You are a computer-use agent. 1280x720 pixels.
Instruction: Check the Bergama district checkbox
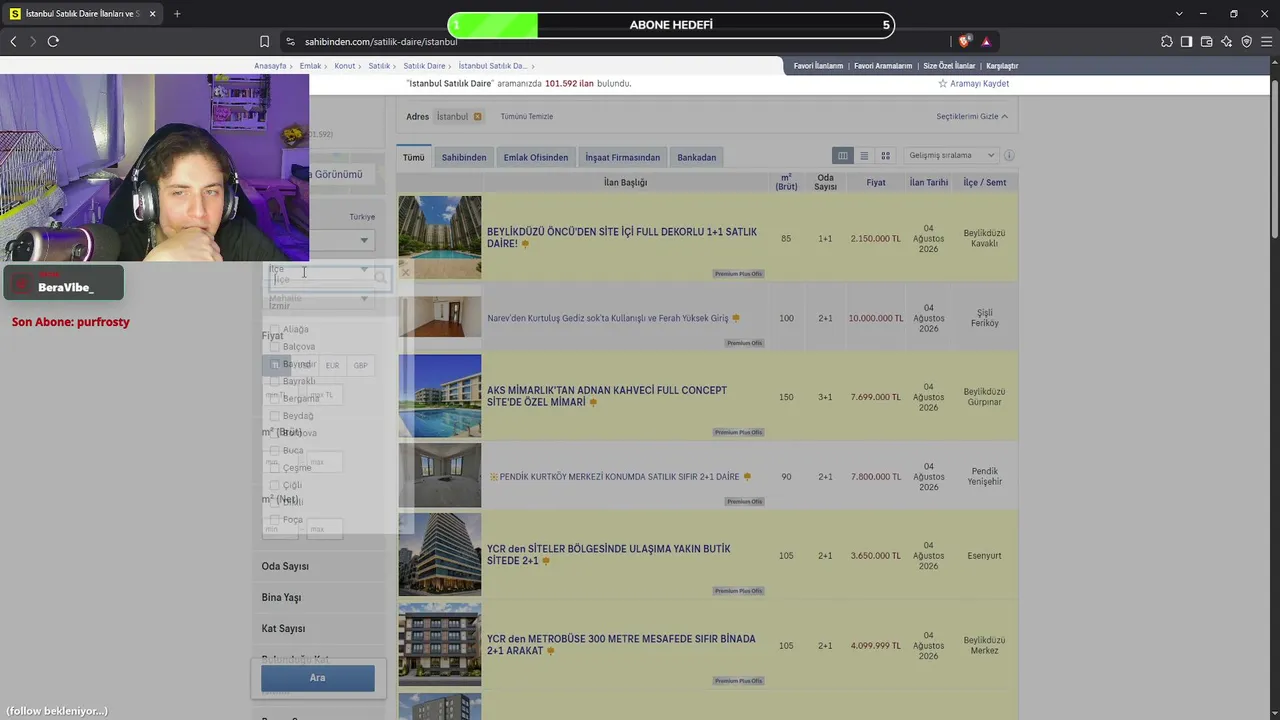(276, 398)
